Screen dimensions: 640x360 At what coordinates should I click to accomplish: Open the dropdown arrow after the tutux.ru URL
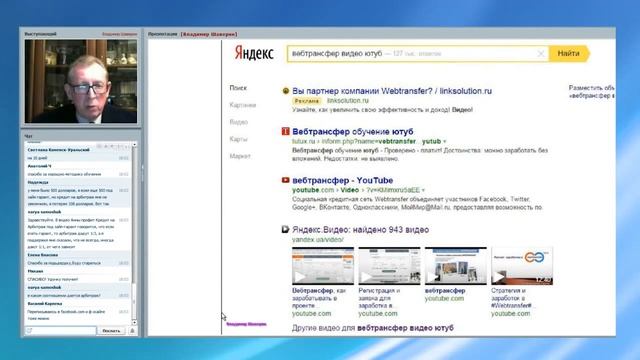click(x=445, y=141)
